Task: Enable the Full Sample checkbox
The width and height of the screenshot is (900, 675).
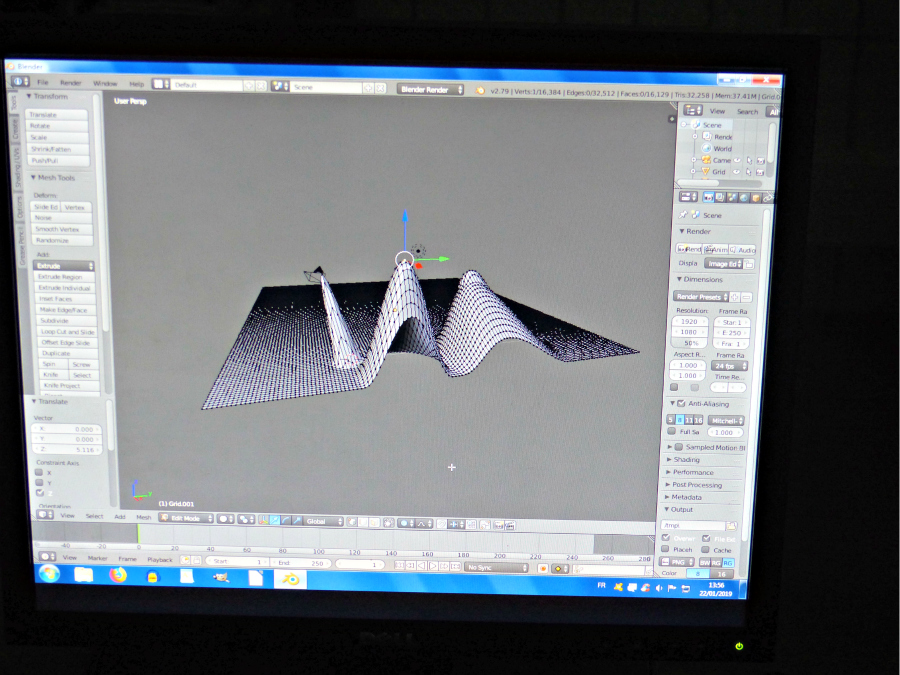Action: [672, 431]
